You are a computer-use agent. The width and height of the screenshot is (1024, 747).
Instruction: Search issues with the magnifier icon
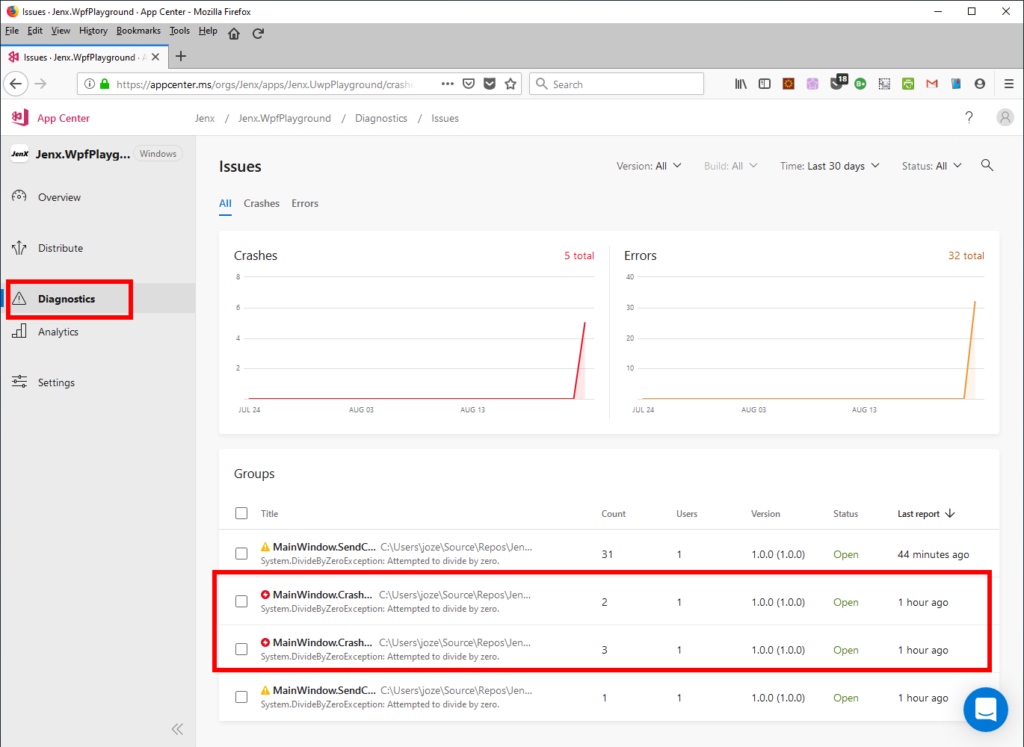coord(987,166)
